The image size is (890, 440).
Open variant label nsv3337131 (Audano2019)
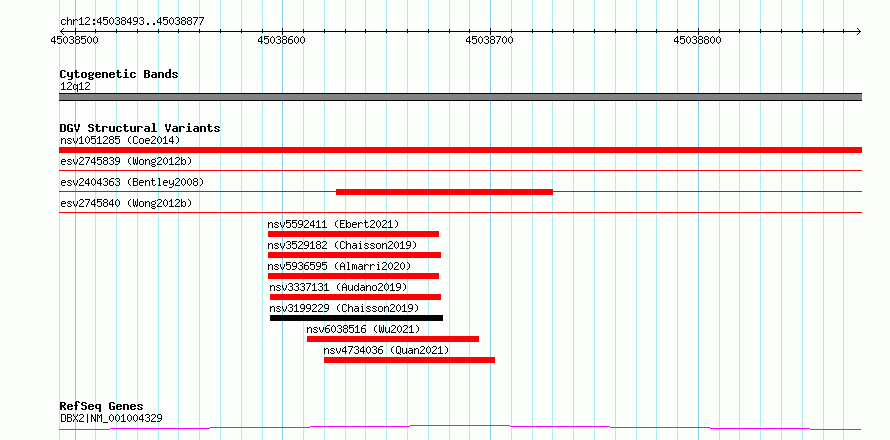pos(338,287)
